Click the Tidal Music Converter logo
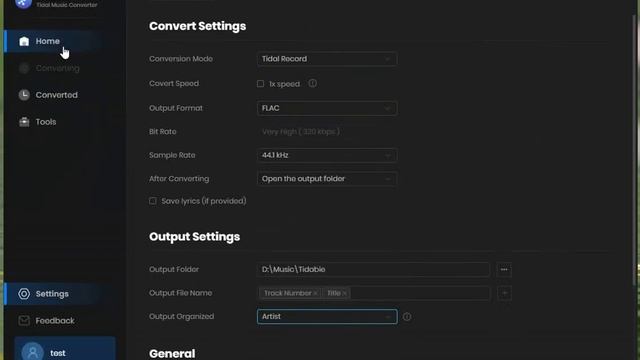Image resolution: width=640 pixels, height=360 pixels. [23, 4]
